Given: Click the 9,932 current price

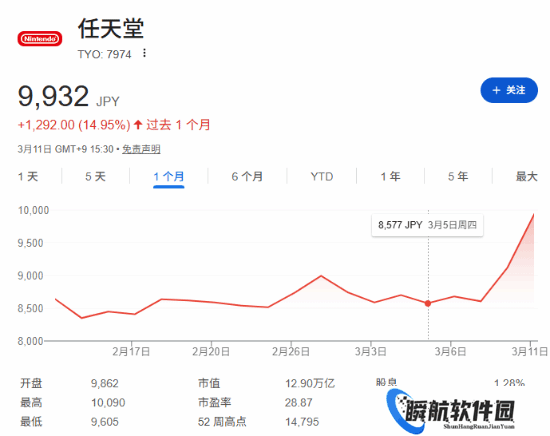Looking at the screenshot, I should pyautogui.click(x=53, y=96).
